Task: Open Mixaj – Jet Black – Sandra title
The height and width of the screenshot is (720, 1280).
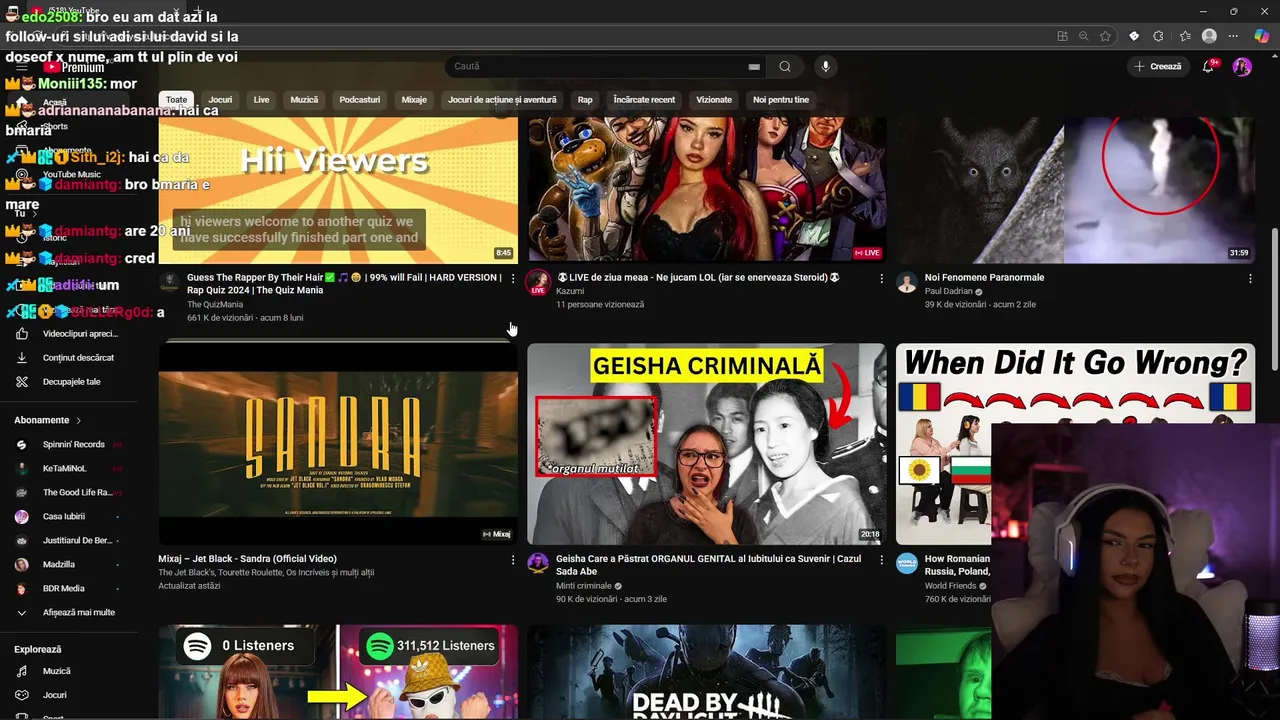Action: [247, 559]
